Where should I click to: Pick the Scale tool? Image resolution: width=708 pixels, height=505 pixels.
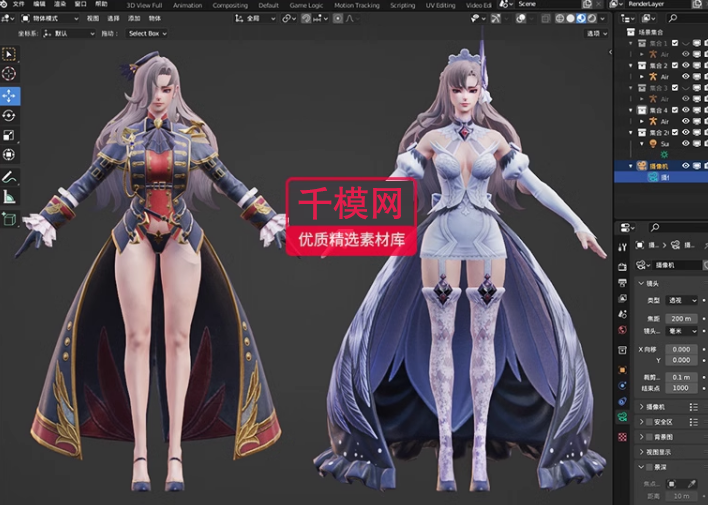9,135
